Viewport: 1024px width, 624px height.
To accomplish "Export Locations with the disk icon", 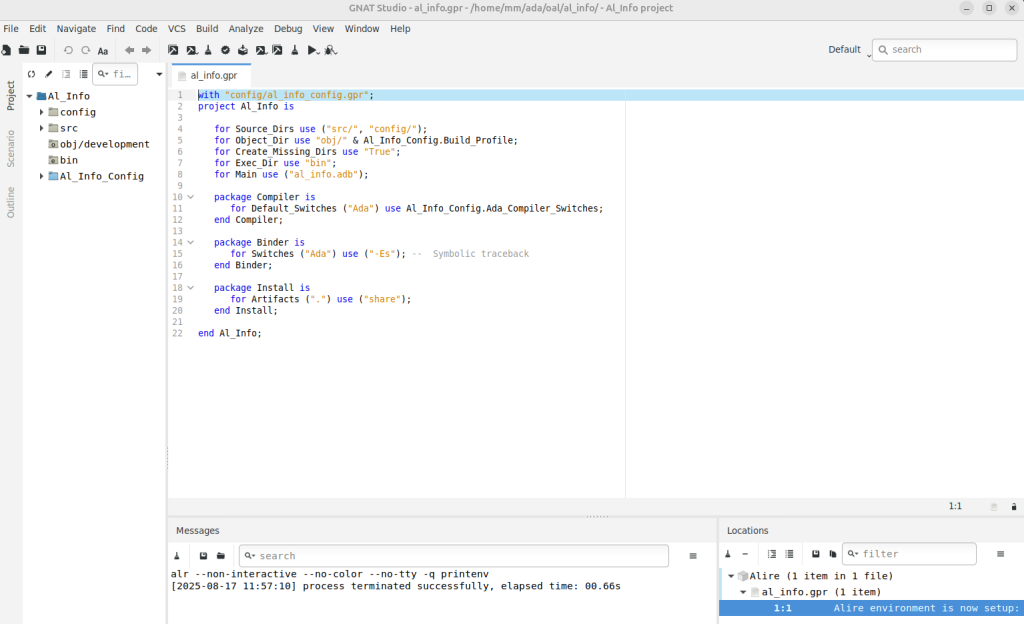I will tap(816, 554).
